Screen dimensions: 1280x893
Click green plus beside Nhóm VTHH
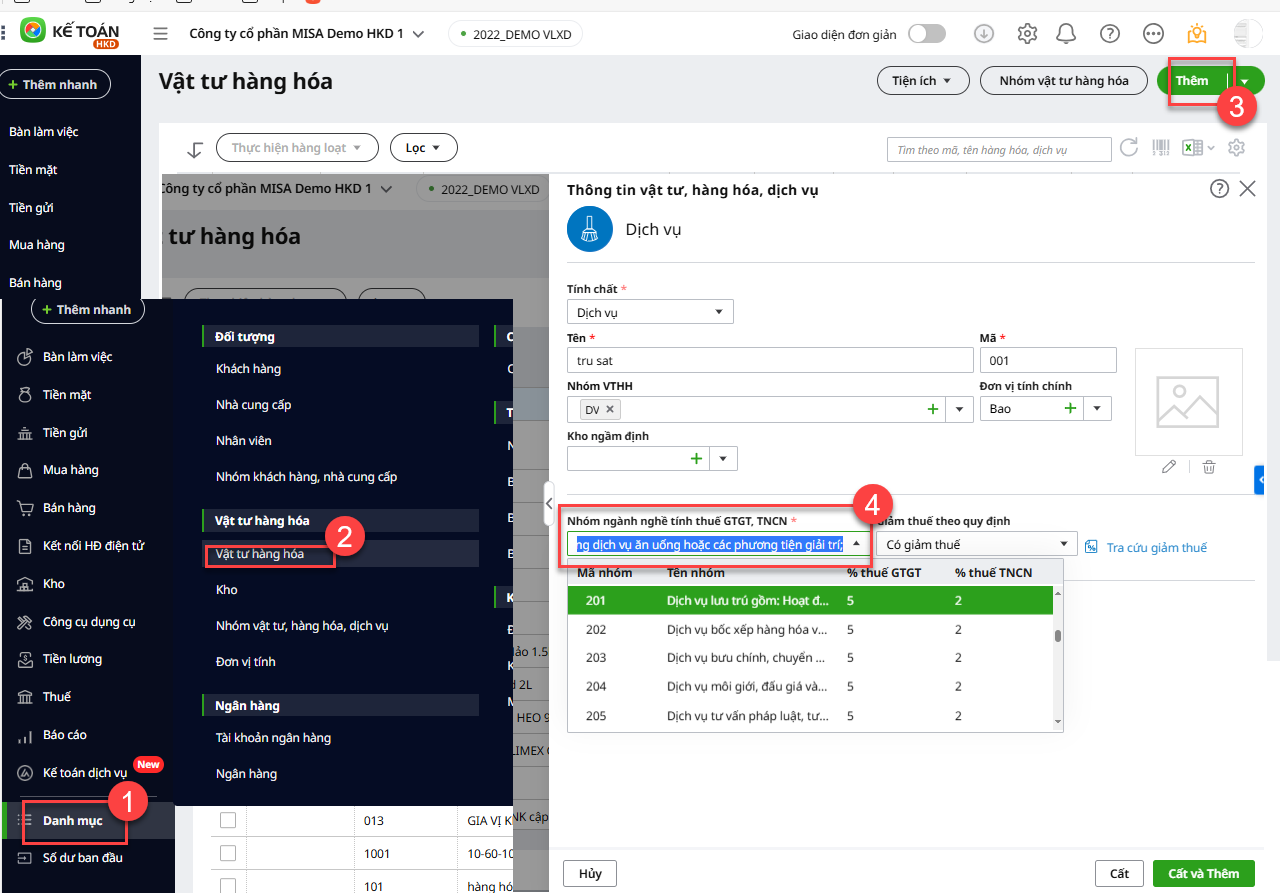pyautogui.click(x=932, y=409)
